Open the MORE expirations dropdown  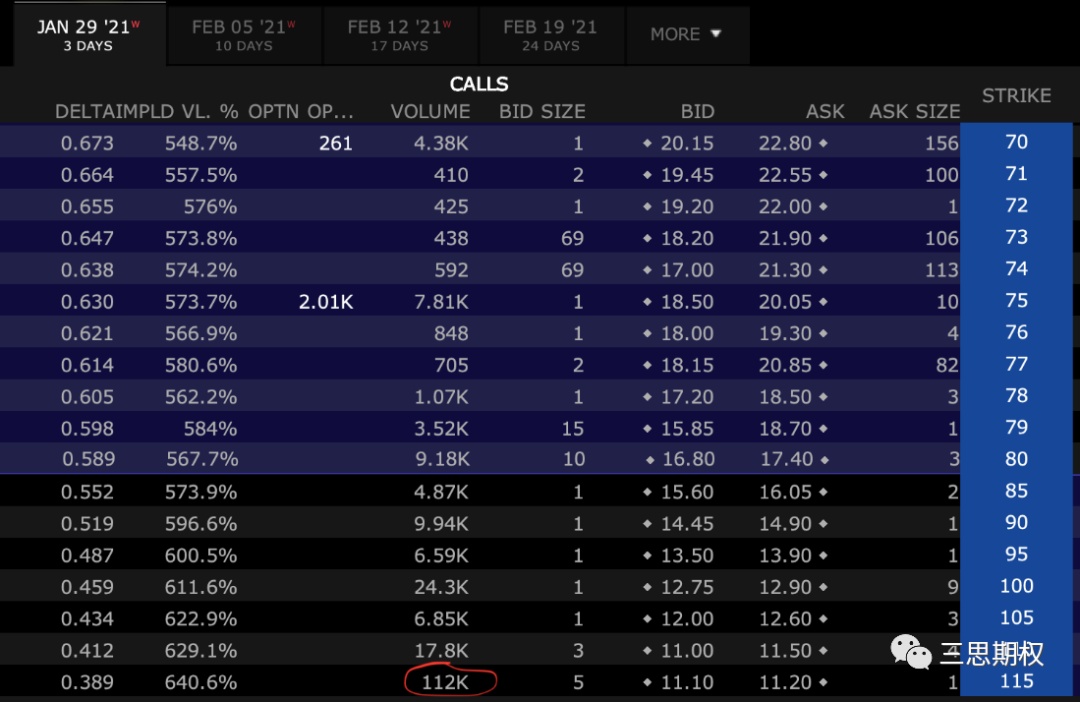686,34
